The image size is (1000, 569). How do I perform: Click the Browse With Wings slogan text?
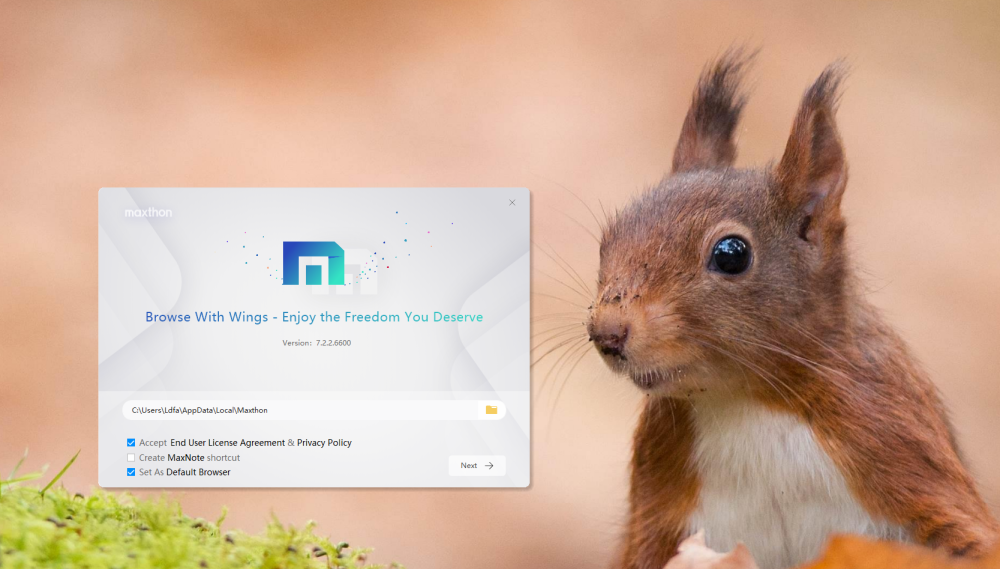pos(313,317)
